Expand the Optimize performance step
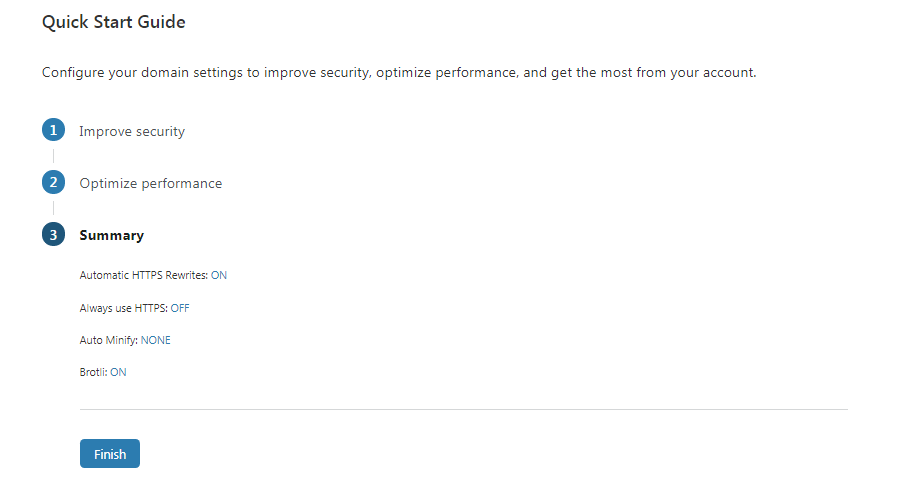Screen dimensions: 902x495 coord(150,183)
